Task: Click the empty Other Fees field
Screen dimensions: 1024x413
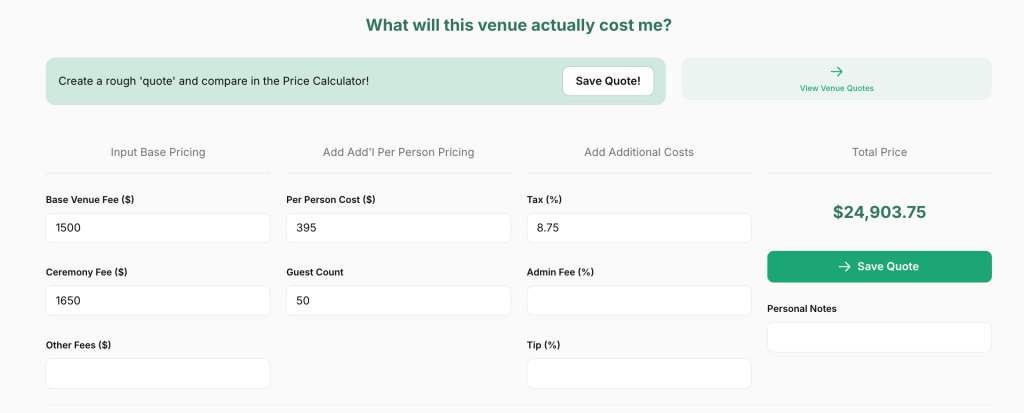Action: pyautogui.click(x=158, y=373)
